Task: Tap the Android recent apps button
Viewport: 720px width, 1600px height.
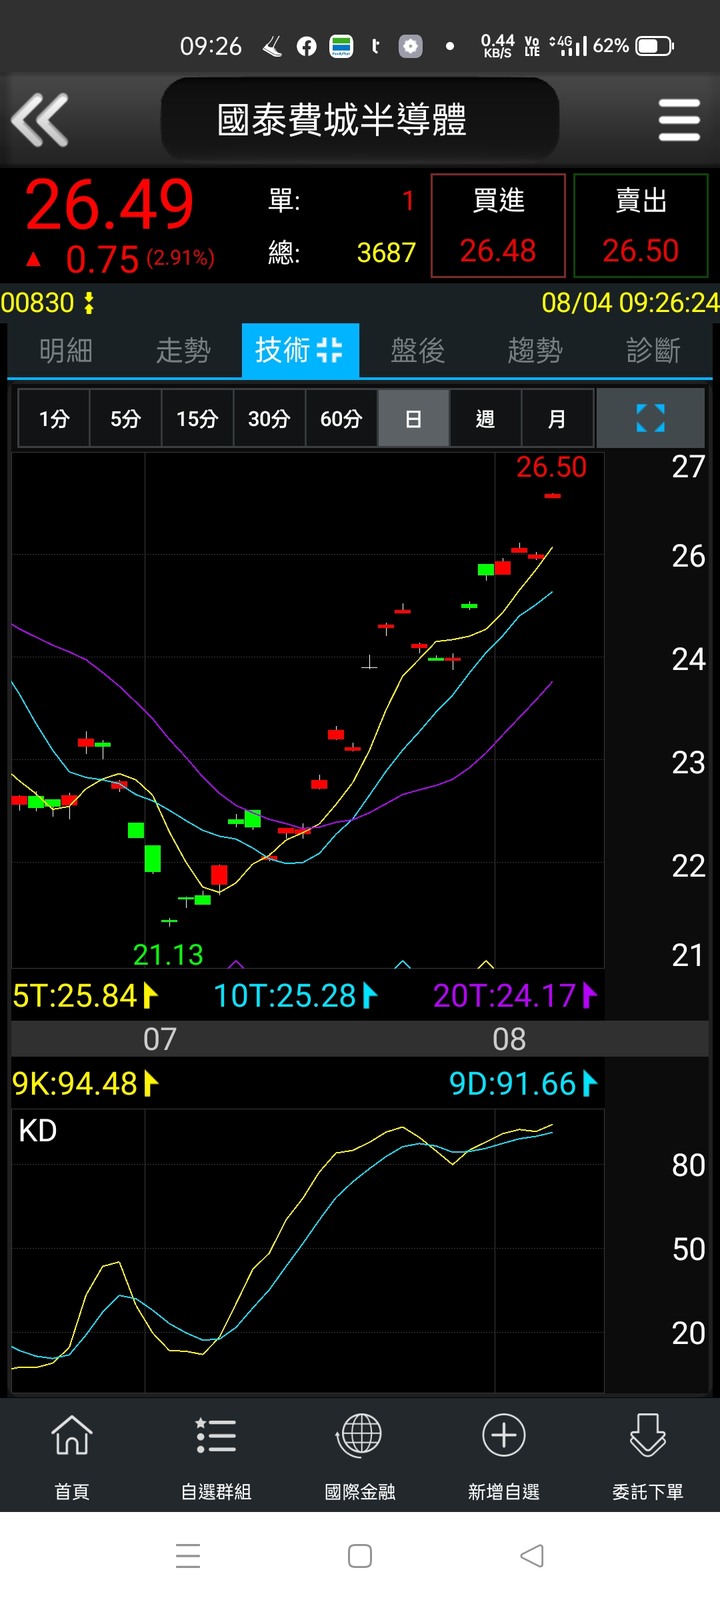Action: pos(188,1556)
